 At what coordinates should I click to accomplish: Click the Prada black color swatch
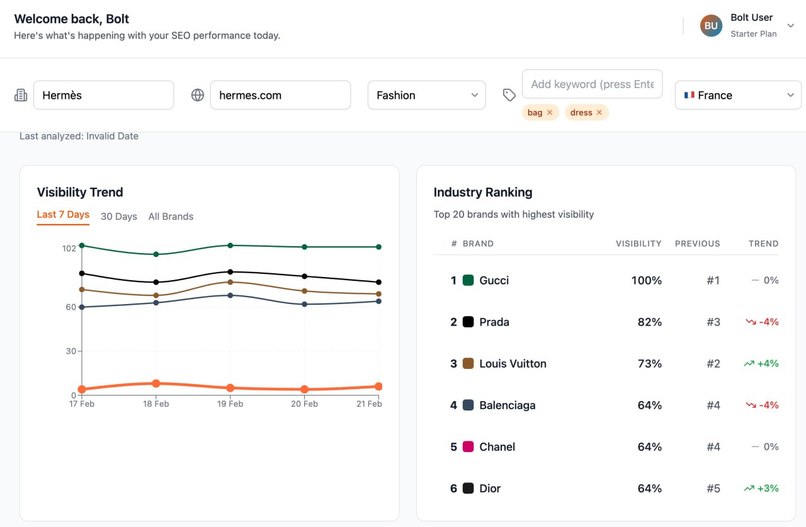click(468, 322)
